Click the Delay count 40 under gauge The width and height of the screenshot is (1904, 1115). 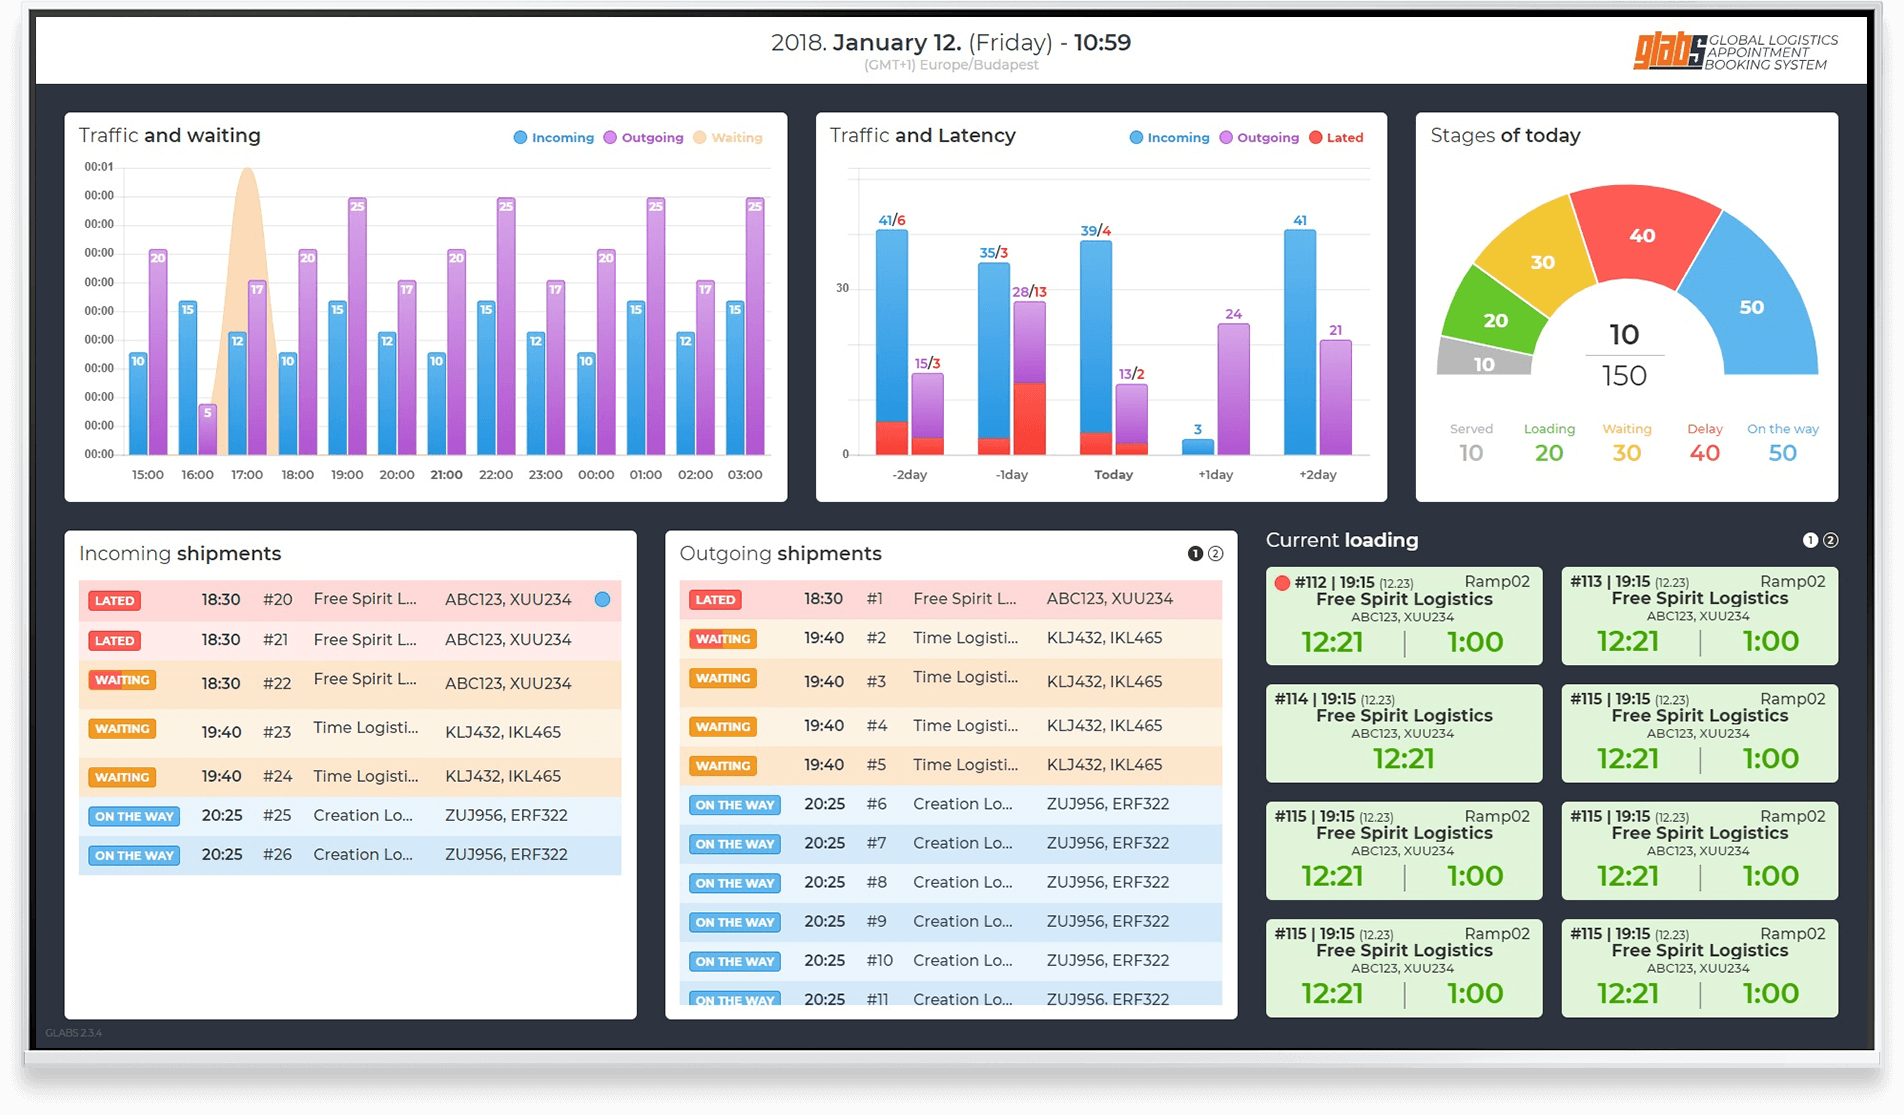click(1705, 453)
